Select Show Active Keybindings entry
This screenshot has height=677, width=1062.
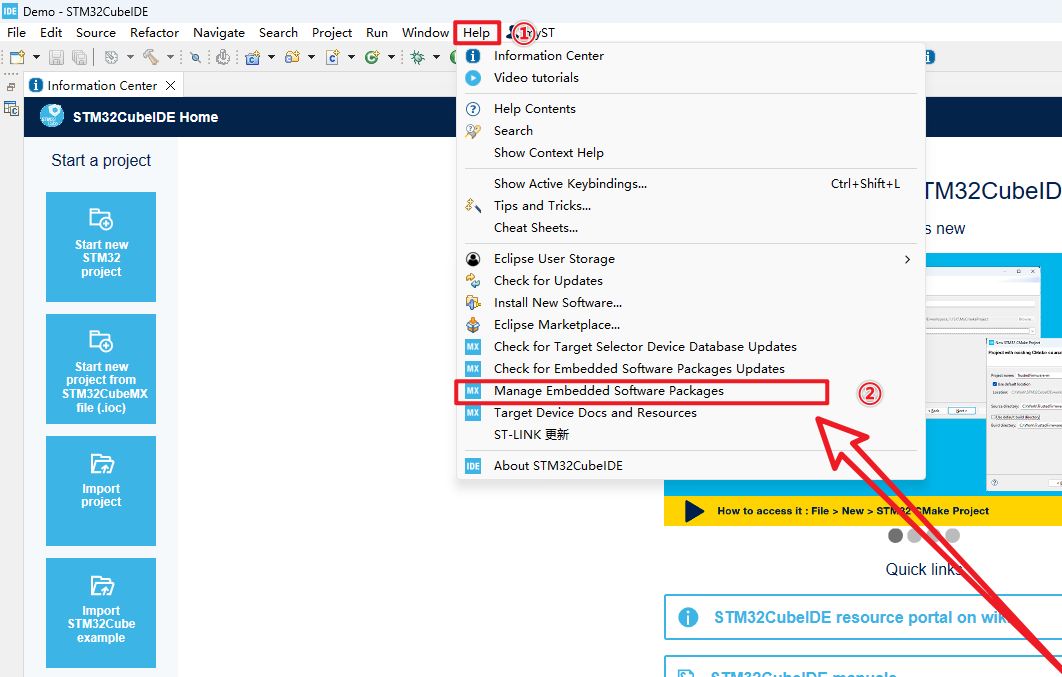tap(691, 183)
